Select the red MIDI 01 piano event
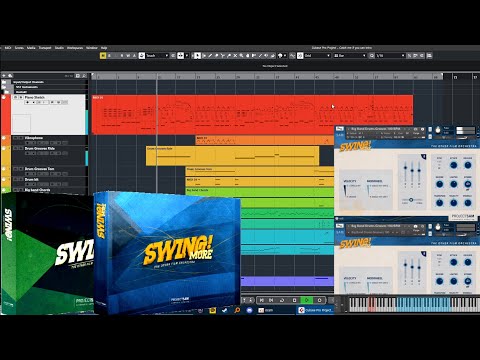The image size is (480, 360). coord(252,115)
